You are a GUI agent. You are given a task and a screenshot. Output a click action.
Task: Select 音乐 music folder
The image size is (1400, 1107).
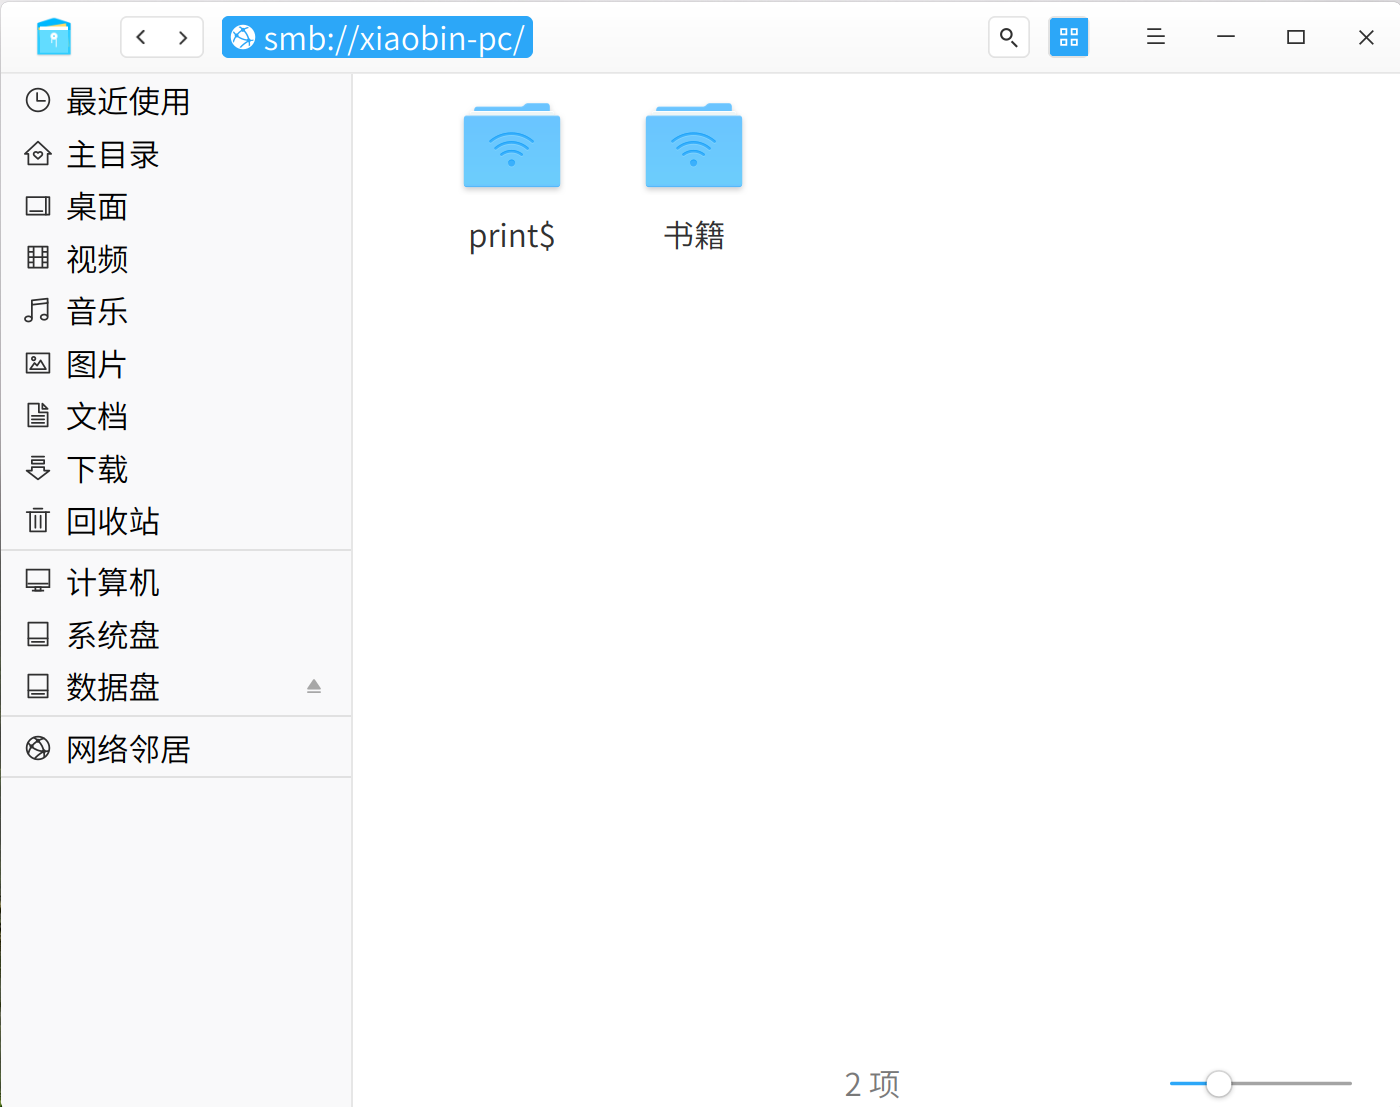click(x=176, y=311)
